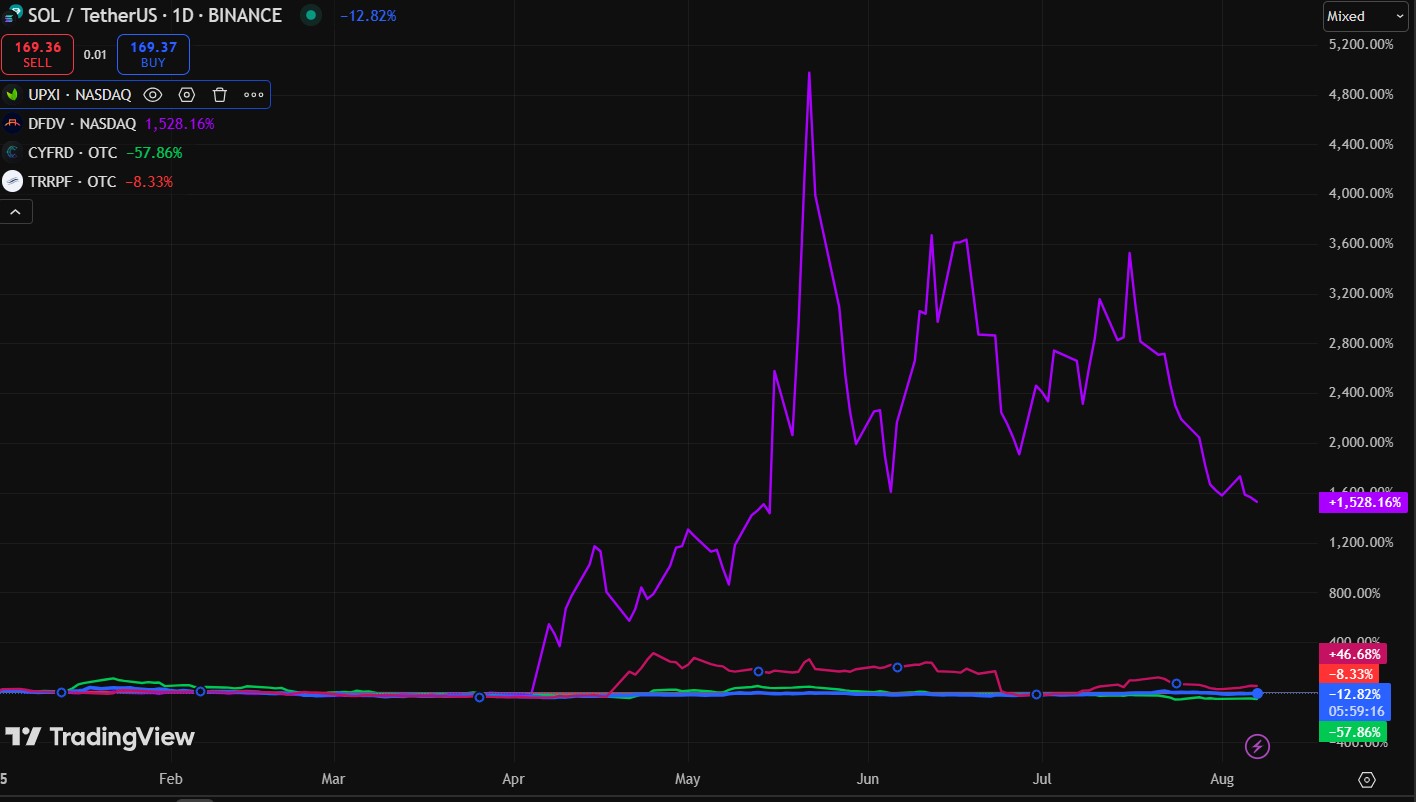Screen dimensions: 1416x802
Task: Open the chart settings gear in the corner
Action: (x=1367, y=780)
